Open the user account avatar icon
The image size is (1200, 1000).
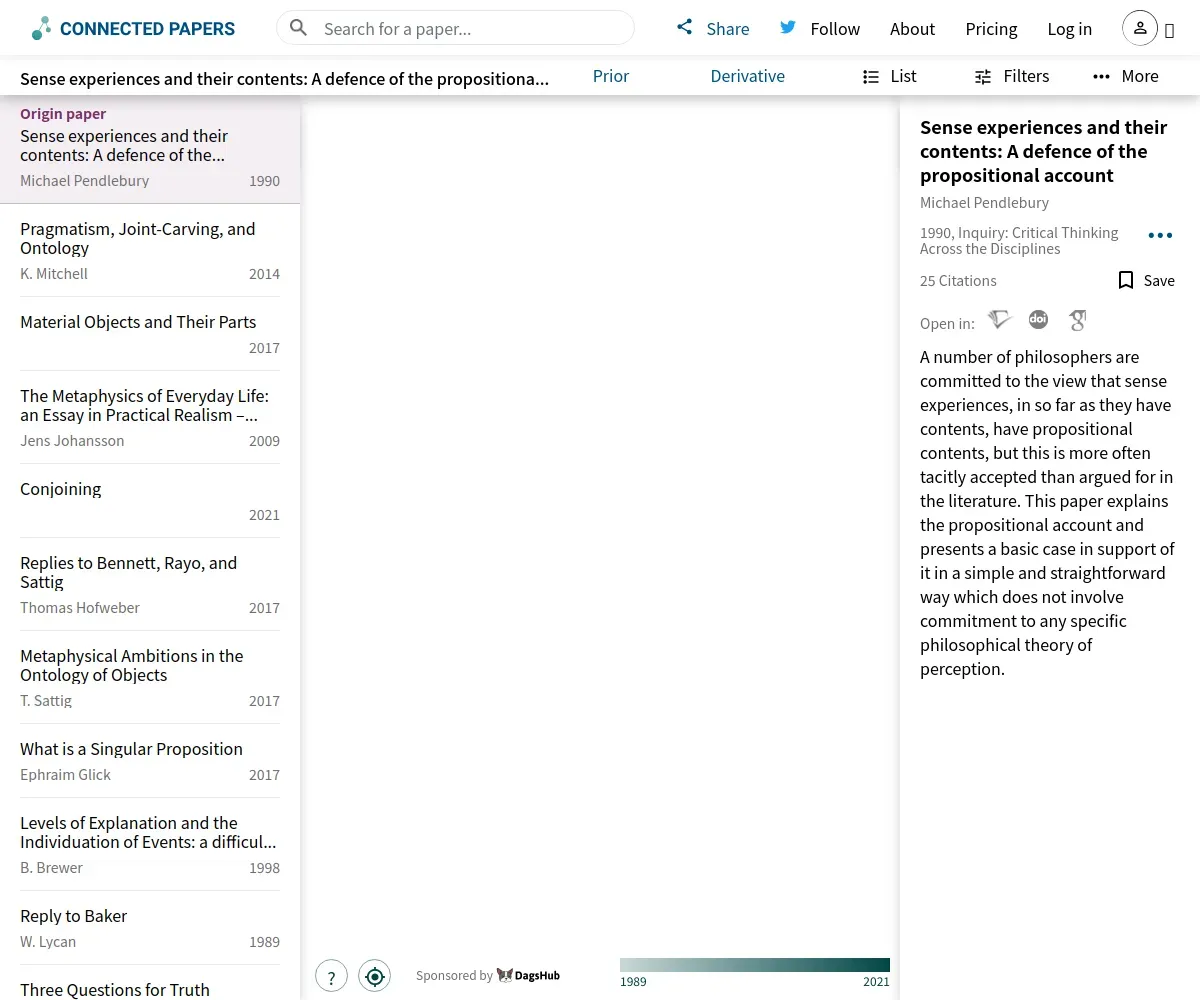(x=1140, y=28)
